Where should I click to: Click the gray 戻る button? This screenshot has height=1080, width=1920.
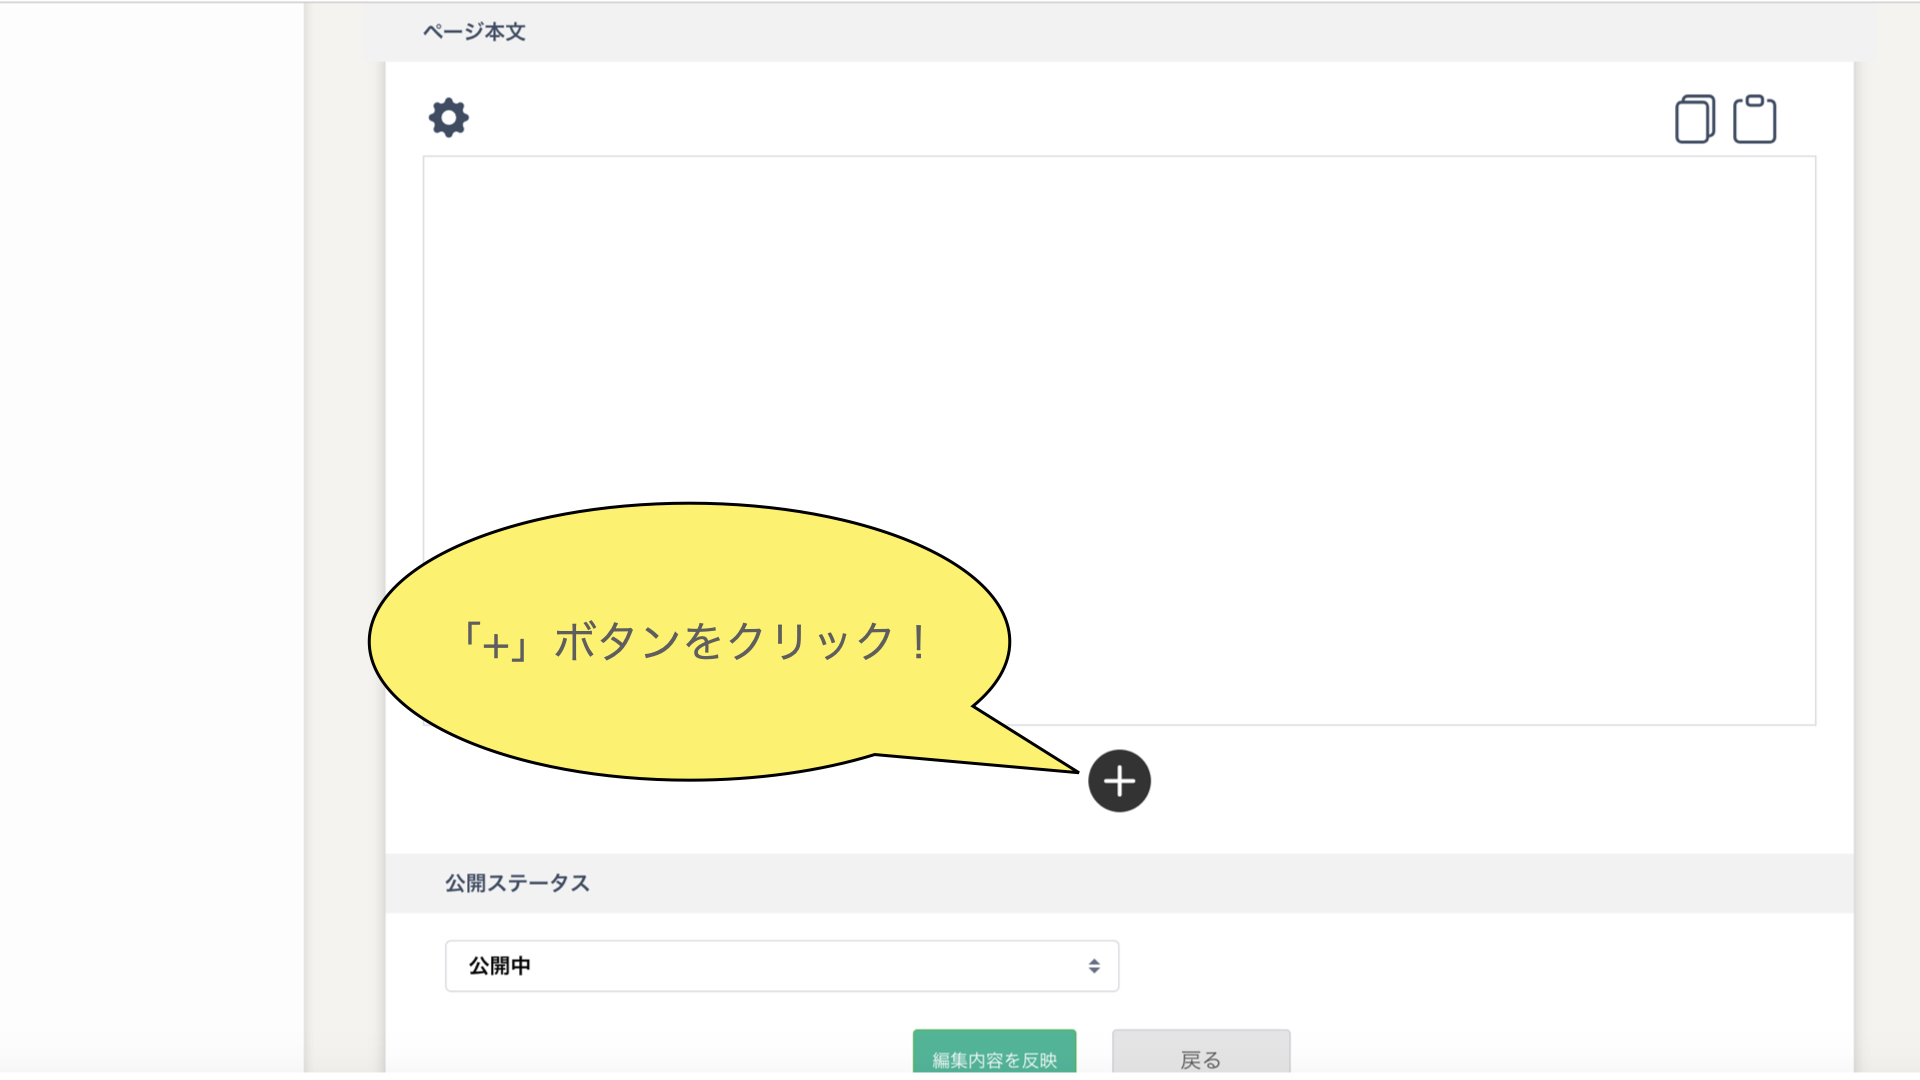click(x=1200, y=1055)
